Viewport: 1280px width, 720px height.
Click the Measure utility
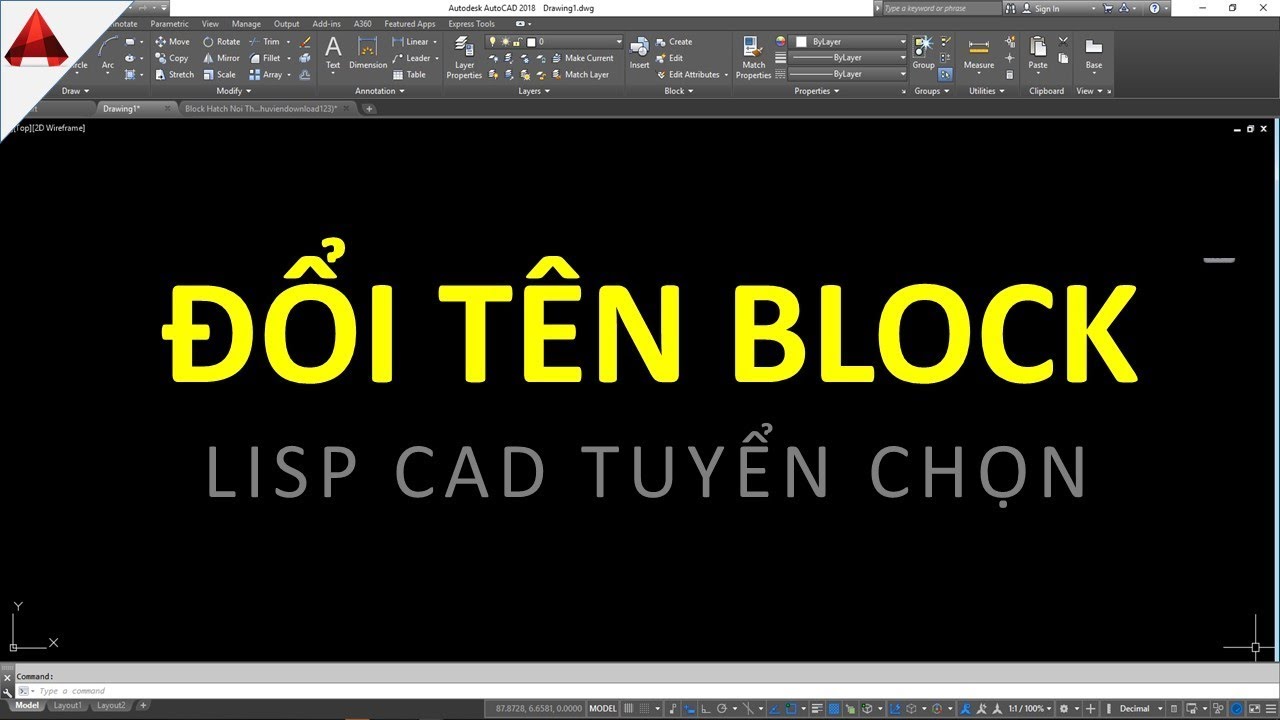(979, 54)
